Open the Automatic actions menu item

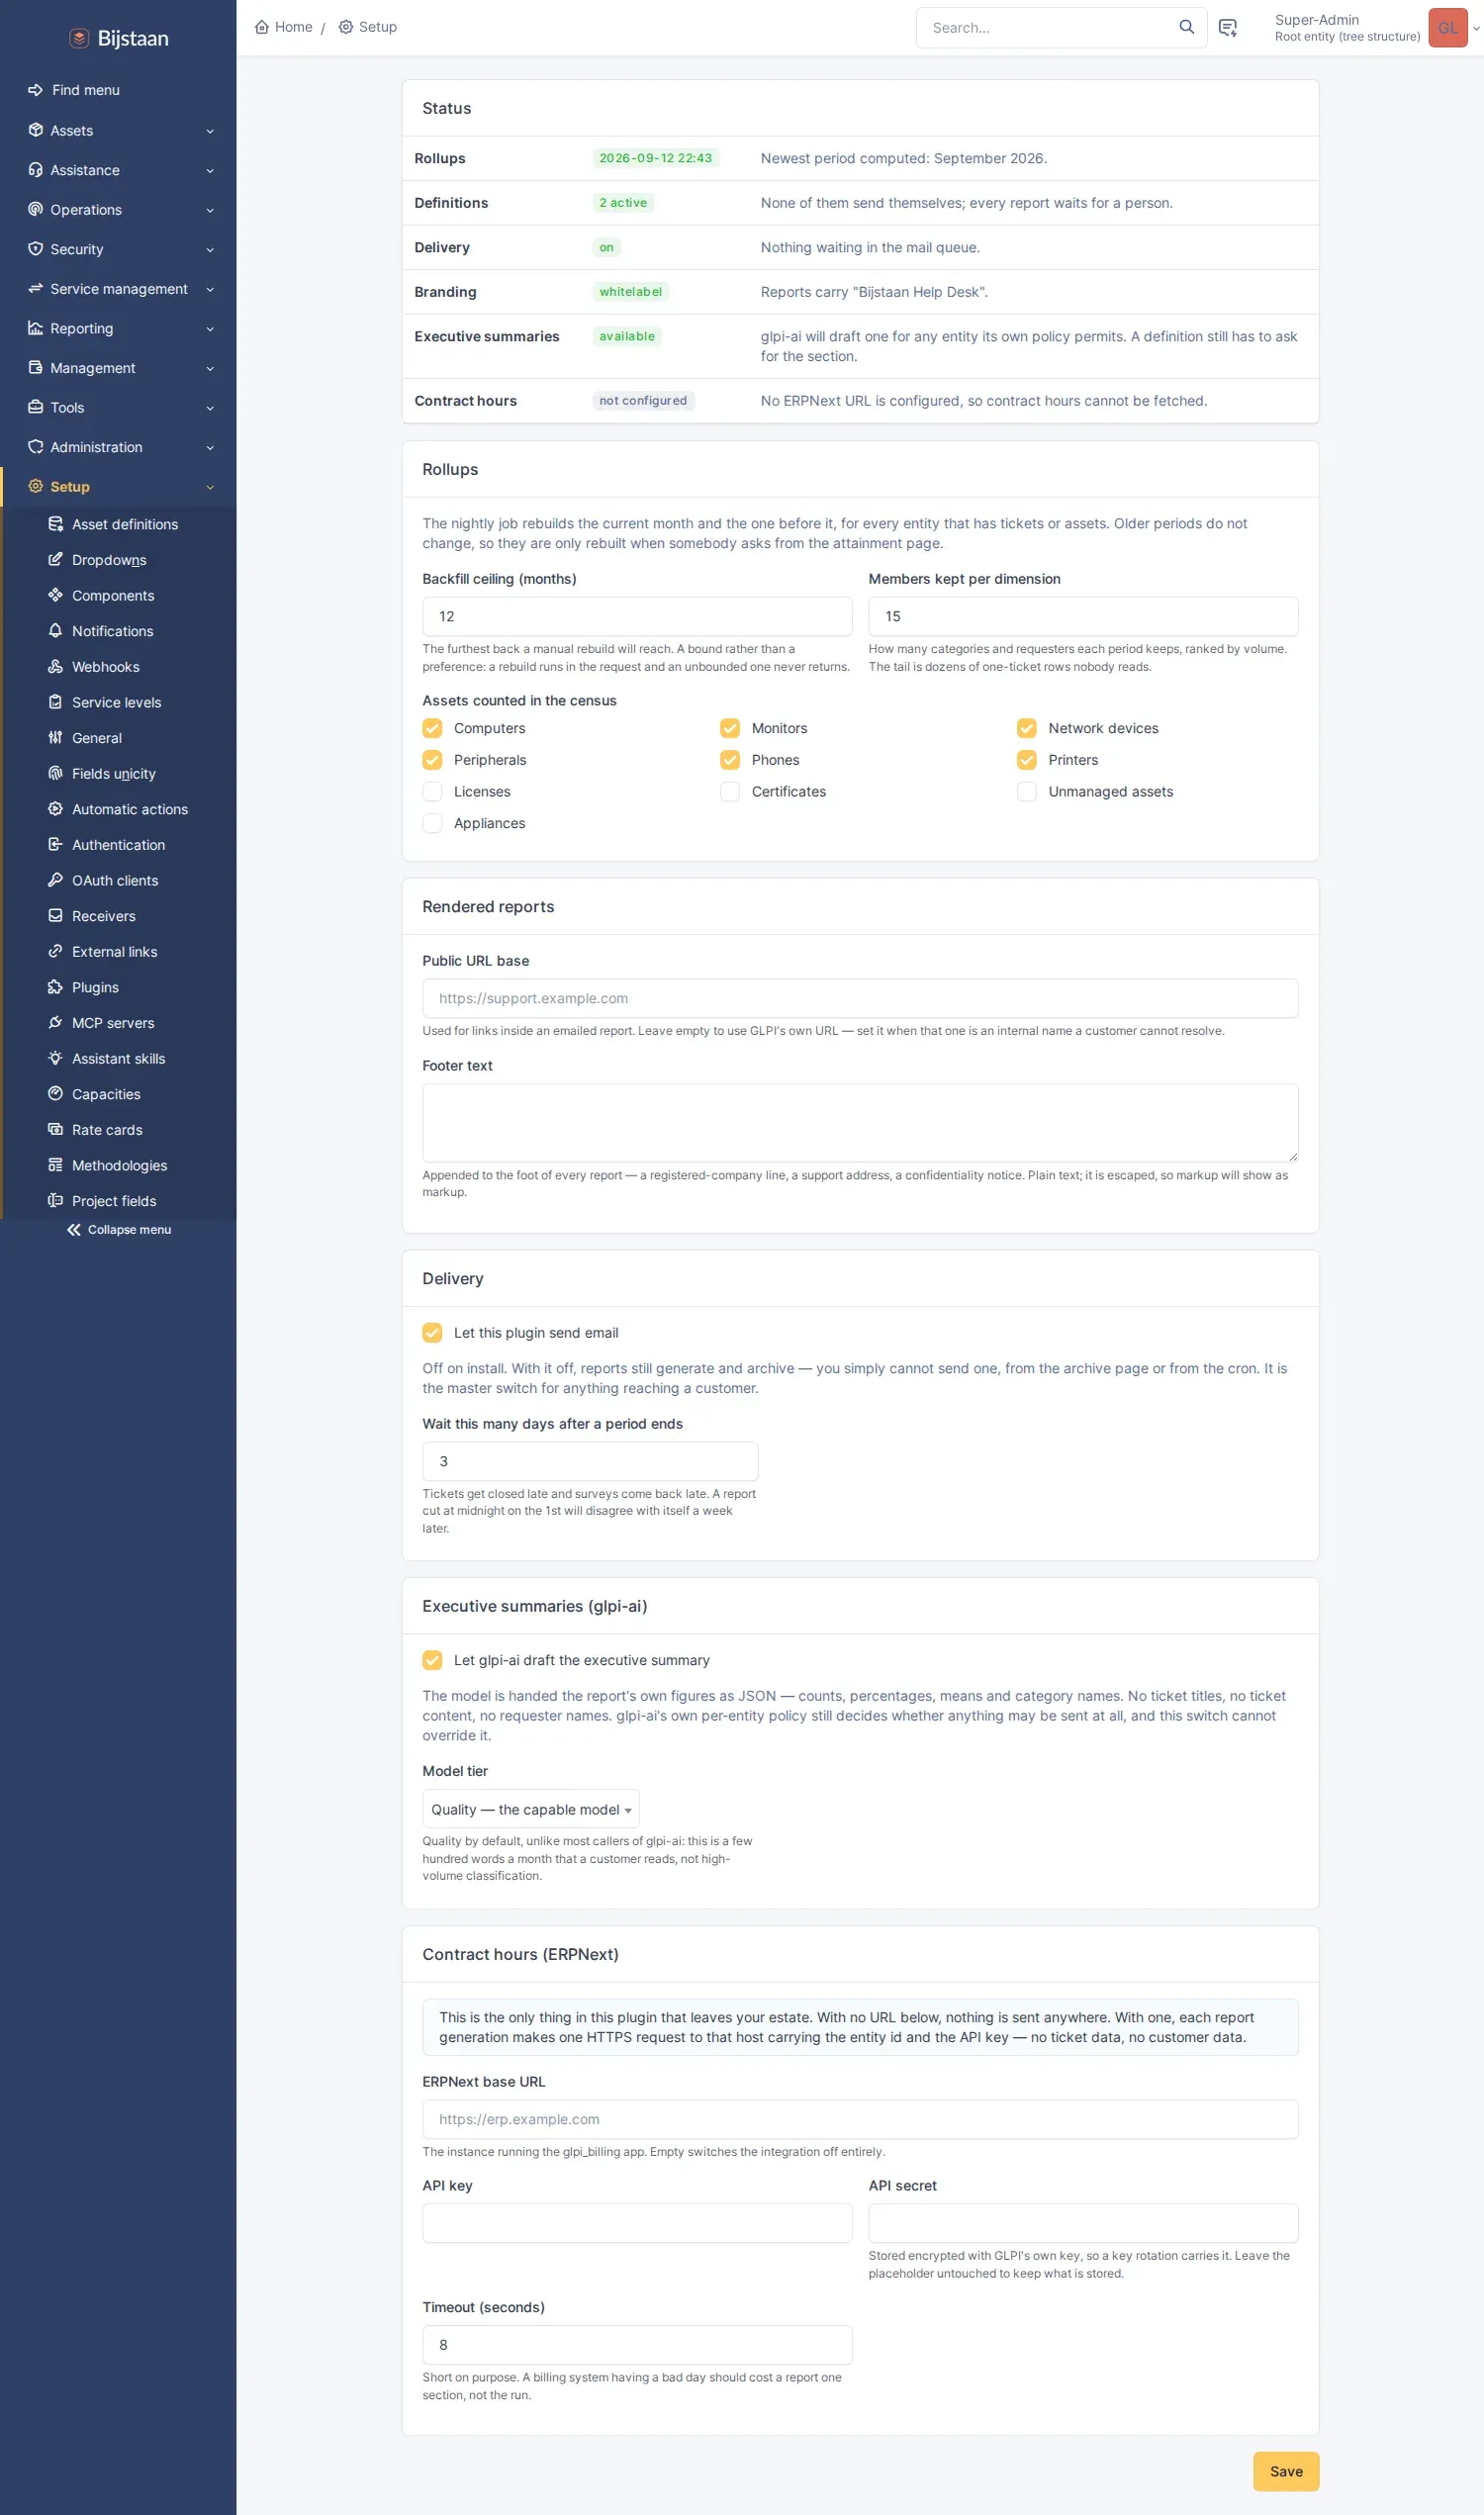[118, 809]
